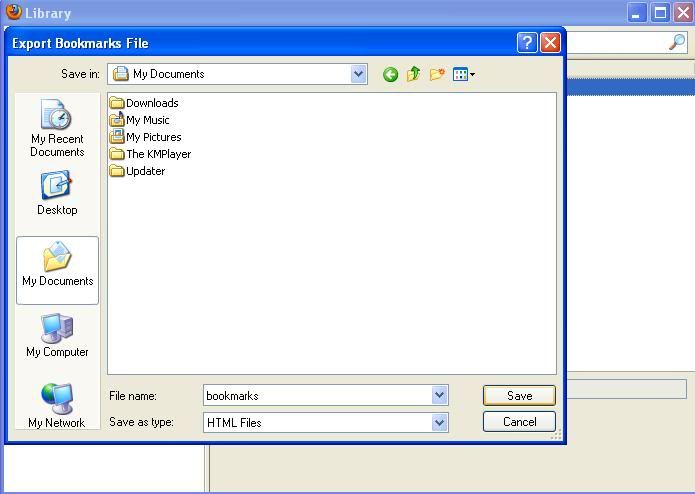695x494 pixels.
Task: Open the View menu icon
Action: 464,74
